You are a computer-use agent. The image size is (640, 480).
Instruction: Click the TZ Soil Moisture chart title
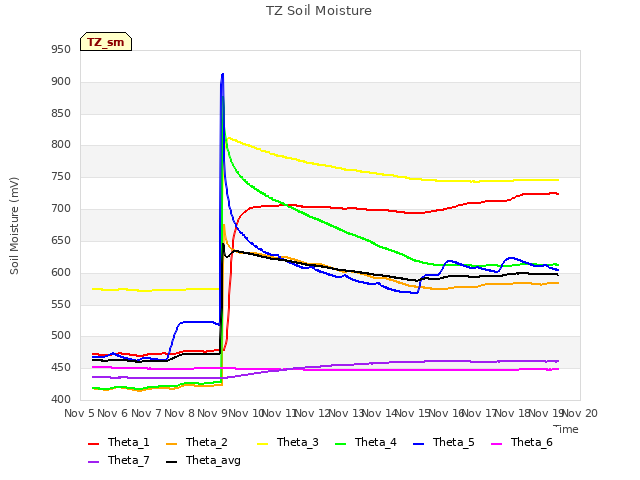pyautogui.click(x=319, y=11)
